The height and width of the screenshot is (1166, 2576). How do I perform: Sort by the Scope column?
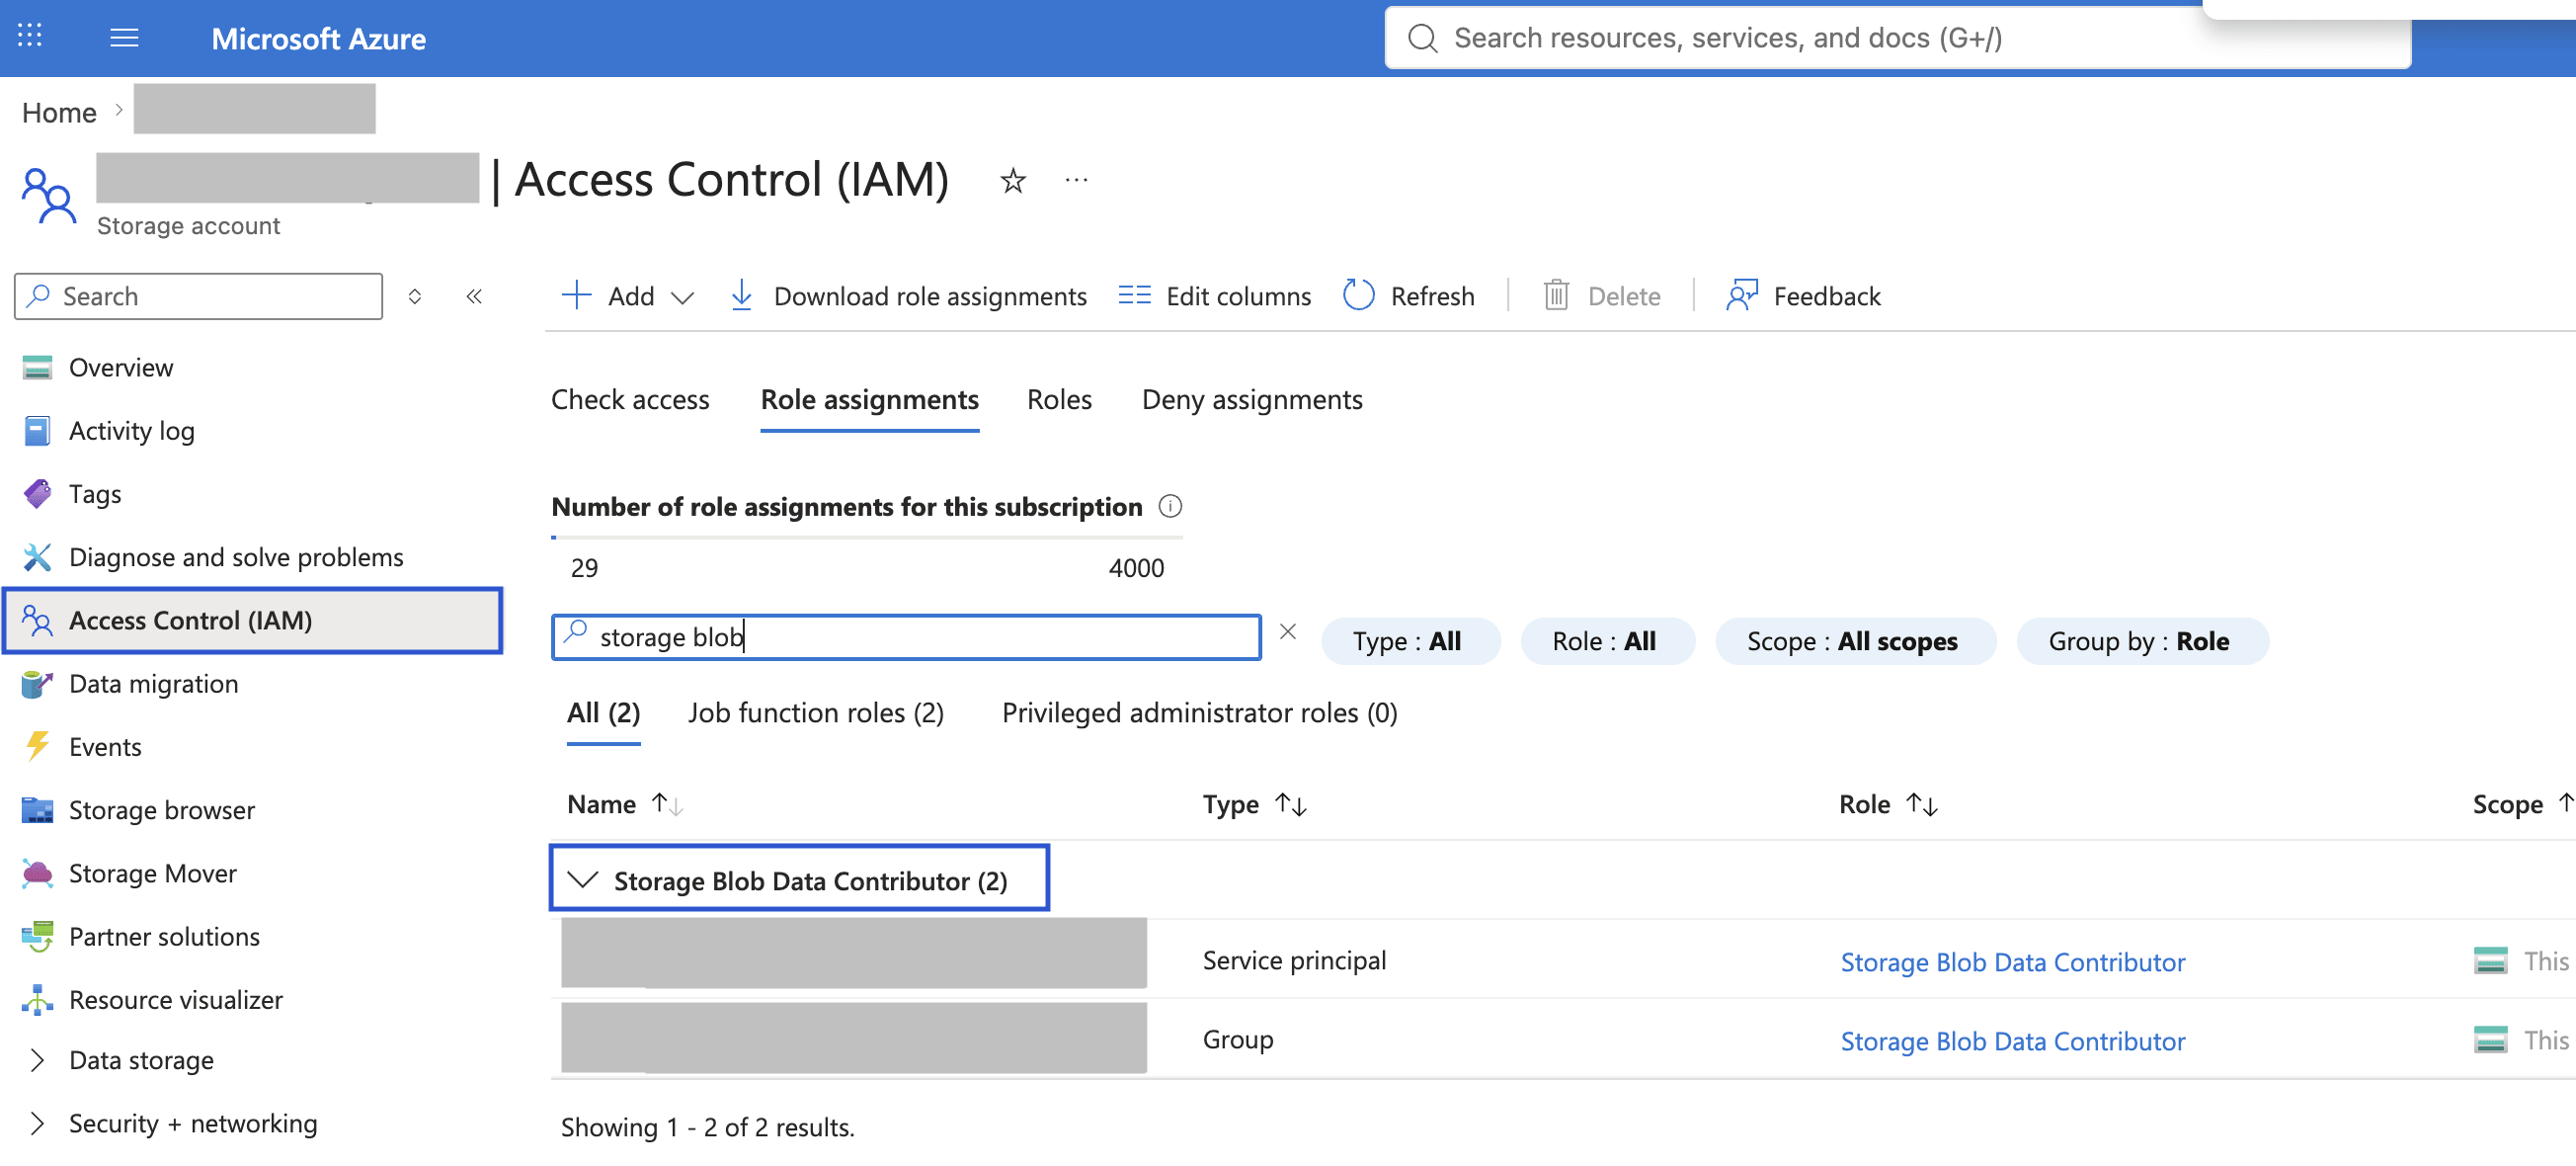(2522, 804)
